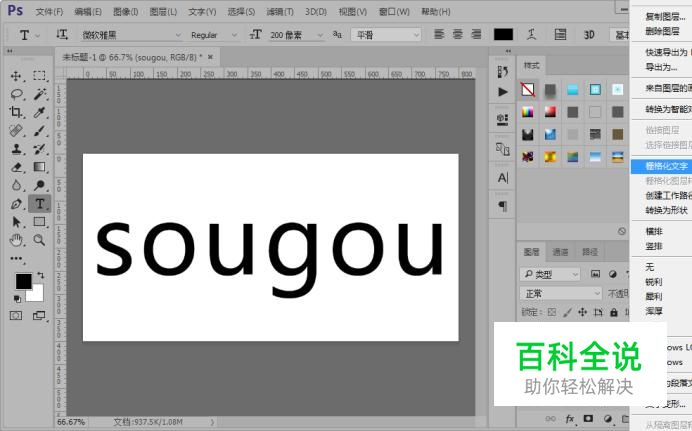The width and height of the screenshot is (692, 431).
Task: Select the Hand tool
Action: [x=16, y=240]
